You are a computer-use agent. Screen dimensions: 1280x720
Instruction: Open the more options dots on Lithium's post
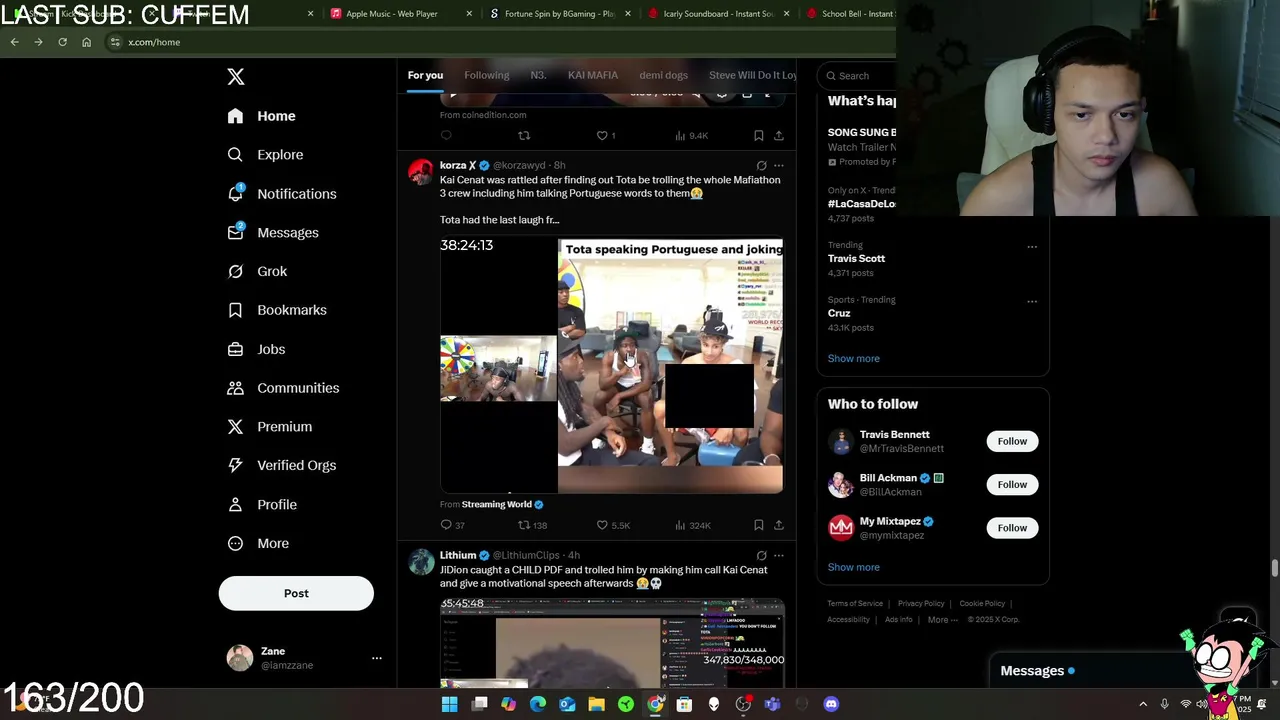[x=779, y=555]
